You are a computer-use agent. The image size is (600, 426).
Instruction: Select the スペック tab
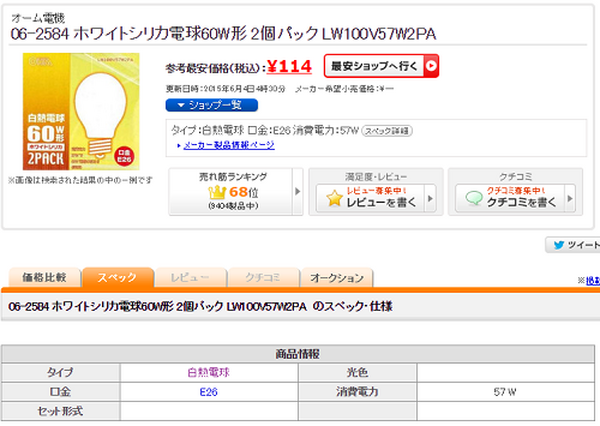pos(117,277)
